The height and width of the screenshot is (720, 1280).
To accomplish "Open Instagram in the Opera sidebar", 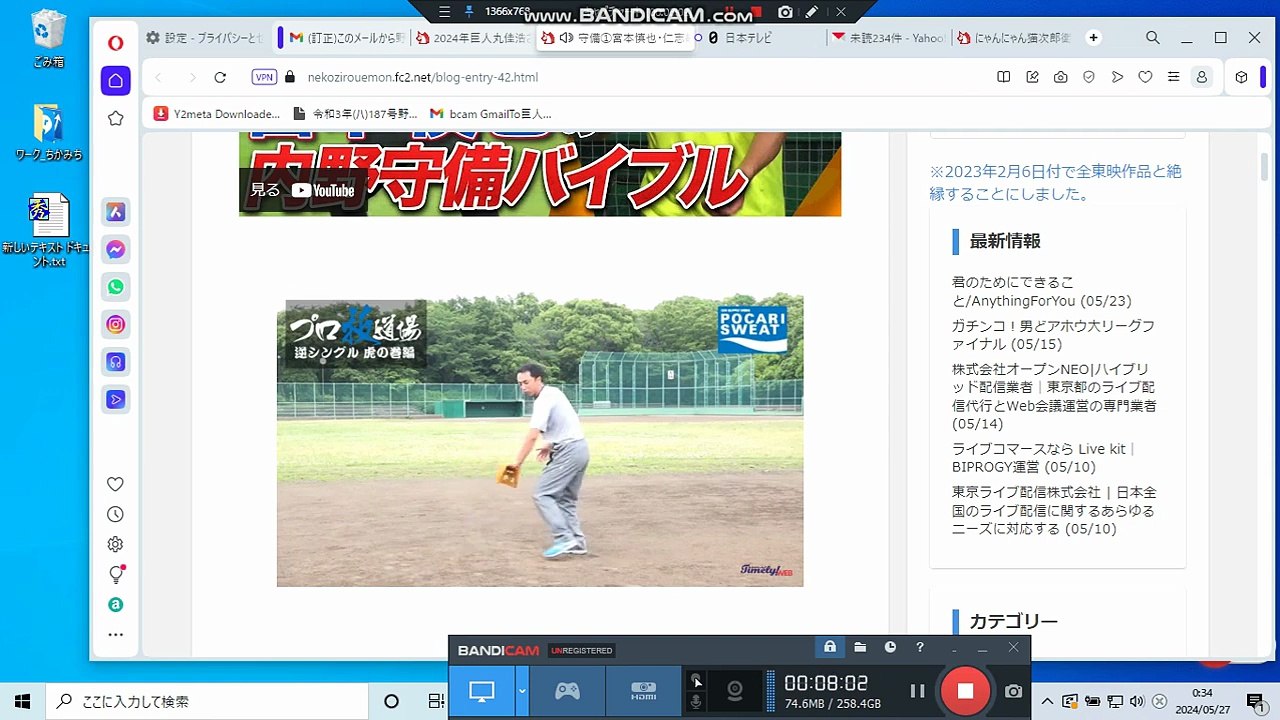I will tap(115, 325).
